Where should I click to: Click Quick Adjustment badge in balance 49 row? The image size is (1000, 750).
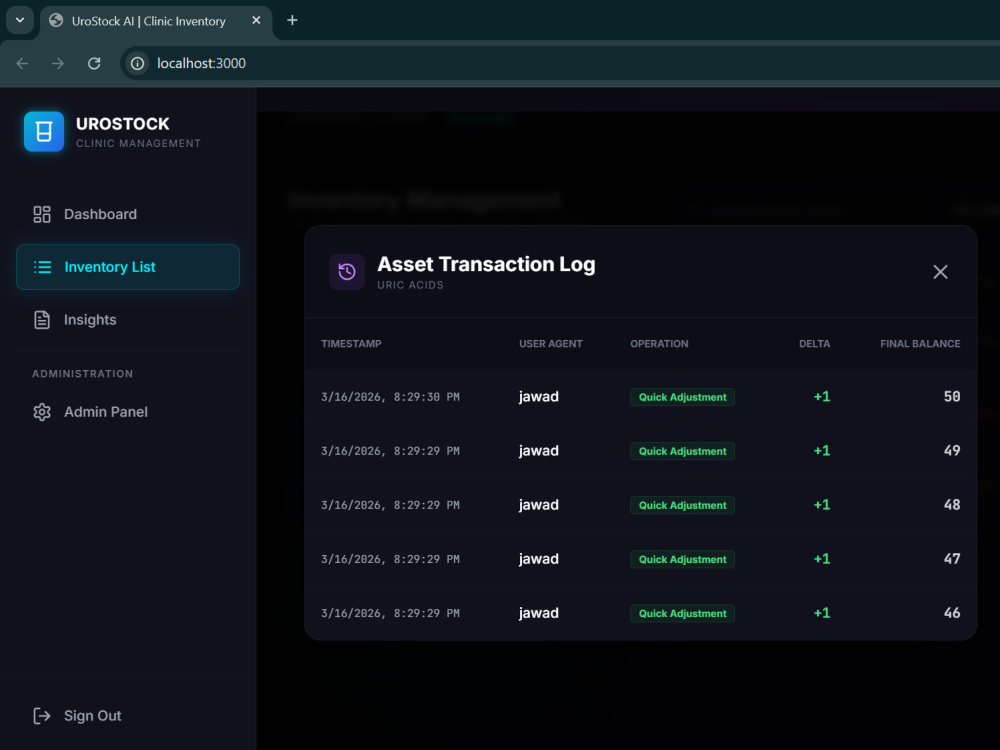click(682, 451)
